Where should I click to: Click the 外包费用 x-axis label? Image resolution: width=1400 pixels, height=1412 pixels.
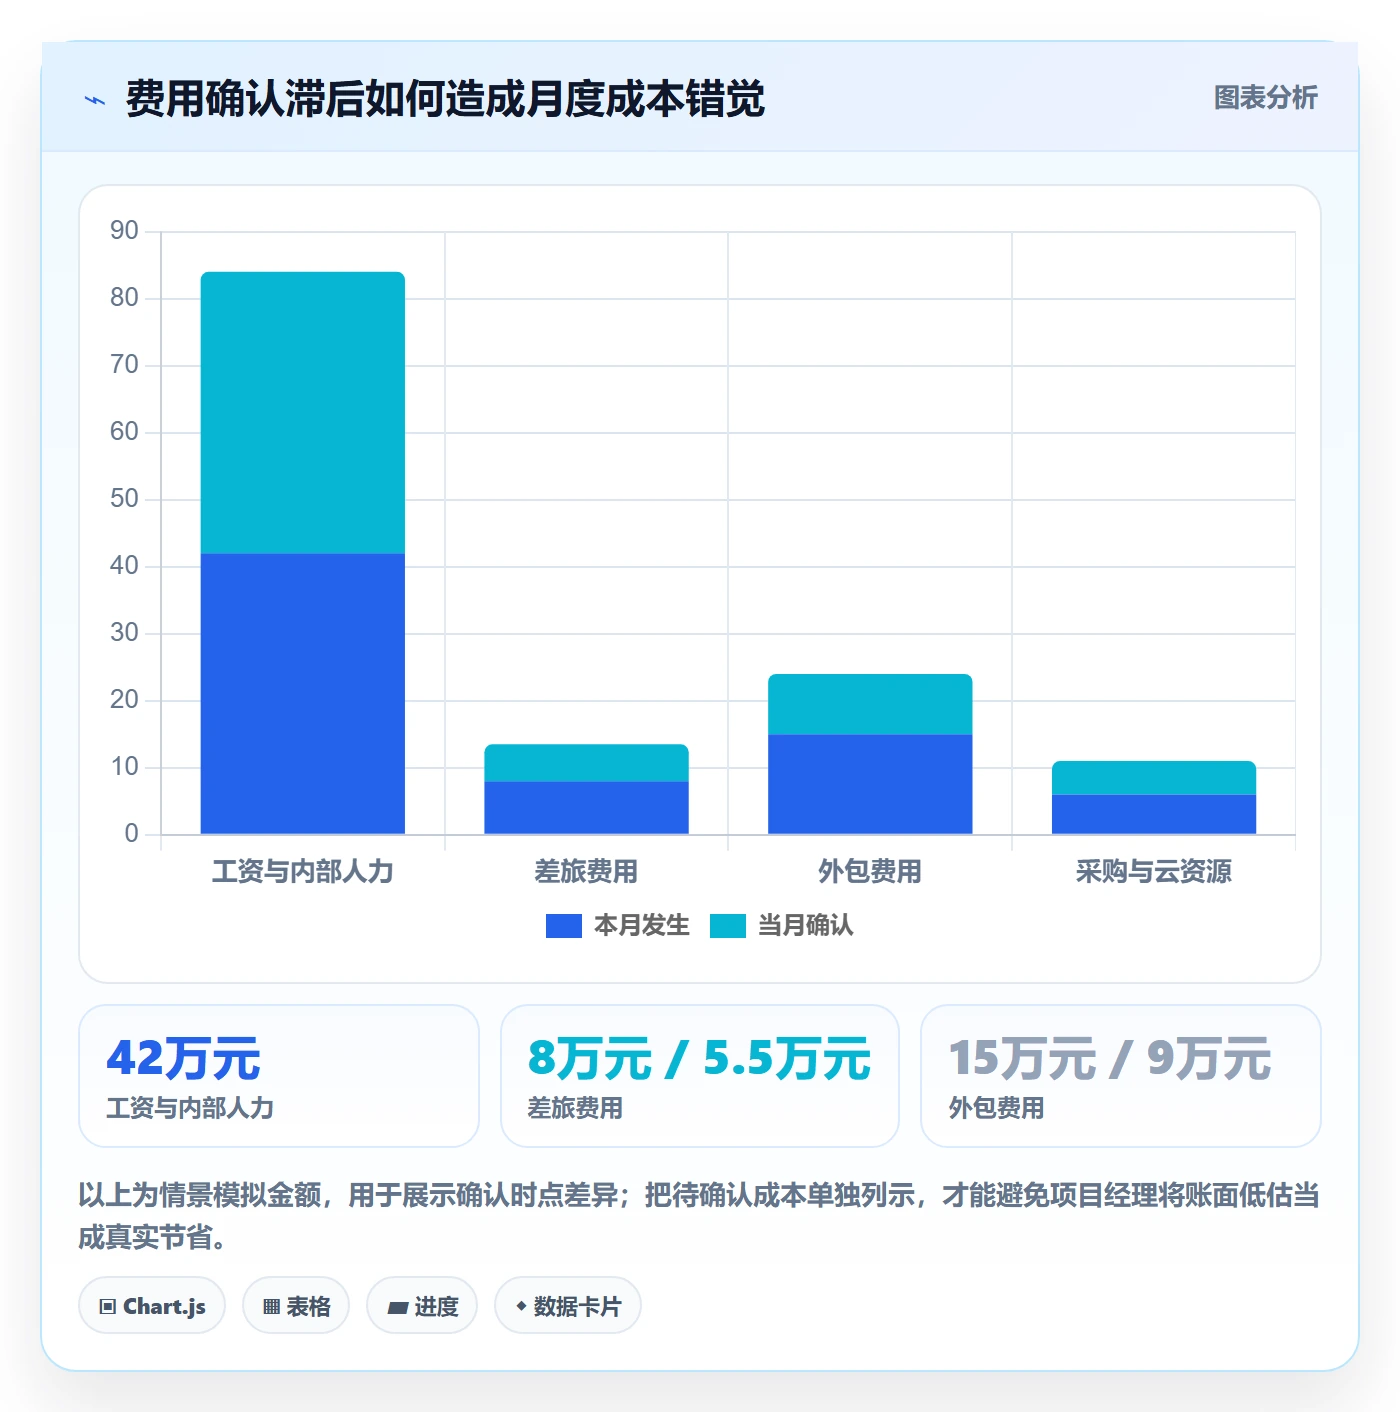click(x=870, y=872)
